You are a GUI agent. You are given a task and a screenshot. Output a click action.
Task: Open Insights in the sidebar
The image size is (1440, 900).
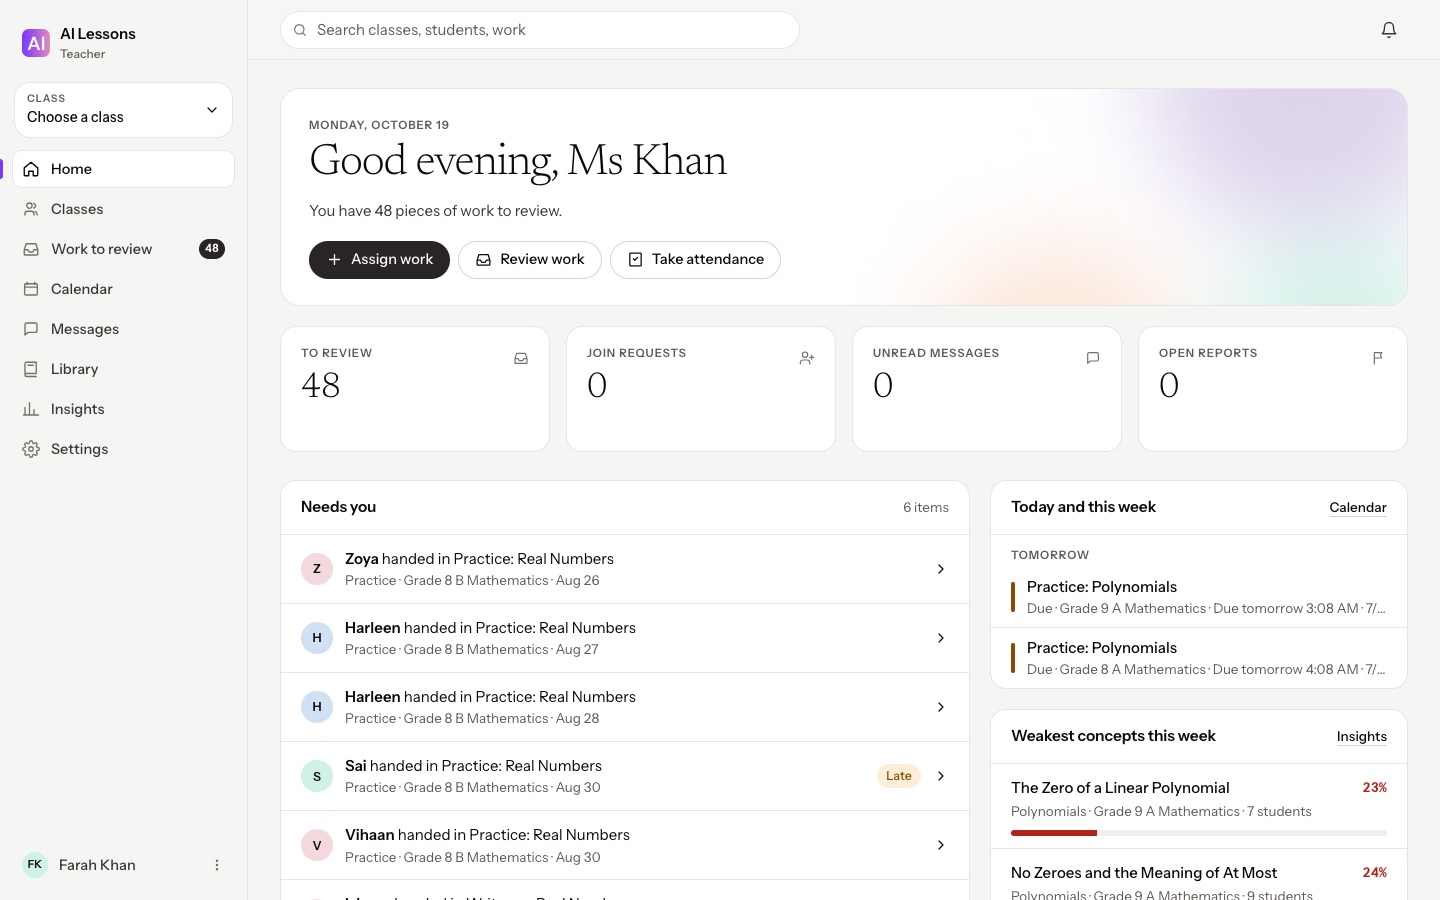pyautogui.click(x=124, y=409)
